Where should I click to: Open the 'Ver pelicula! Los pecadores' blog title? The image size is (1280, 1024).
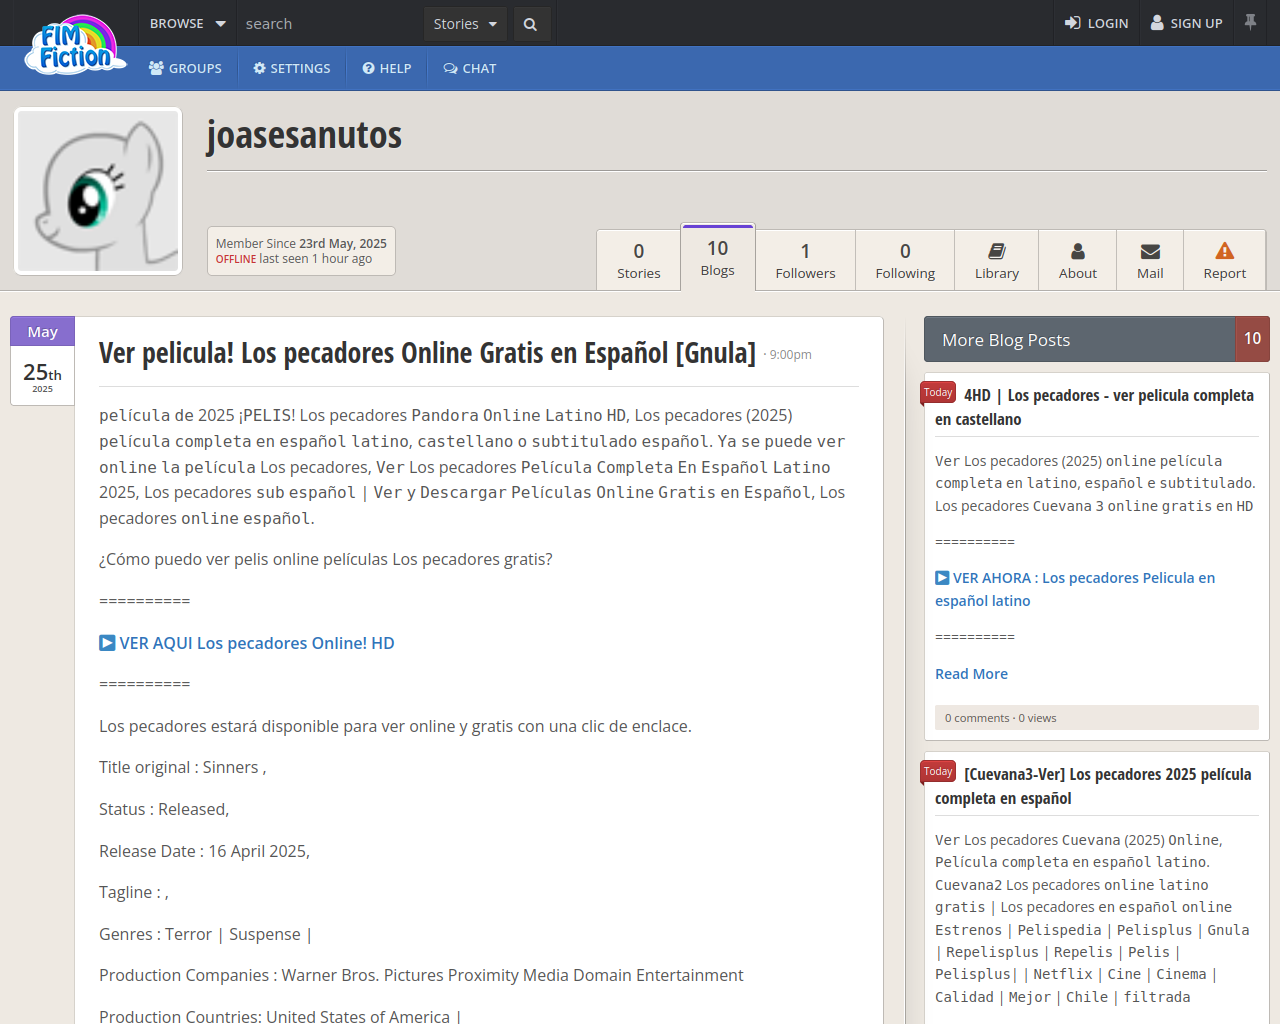427,353
